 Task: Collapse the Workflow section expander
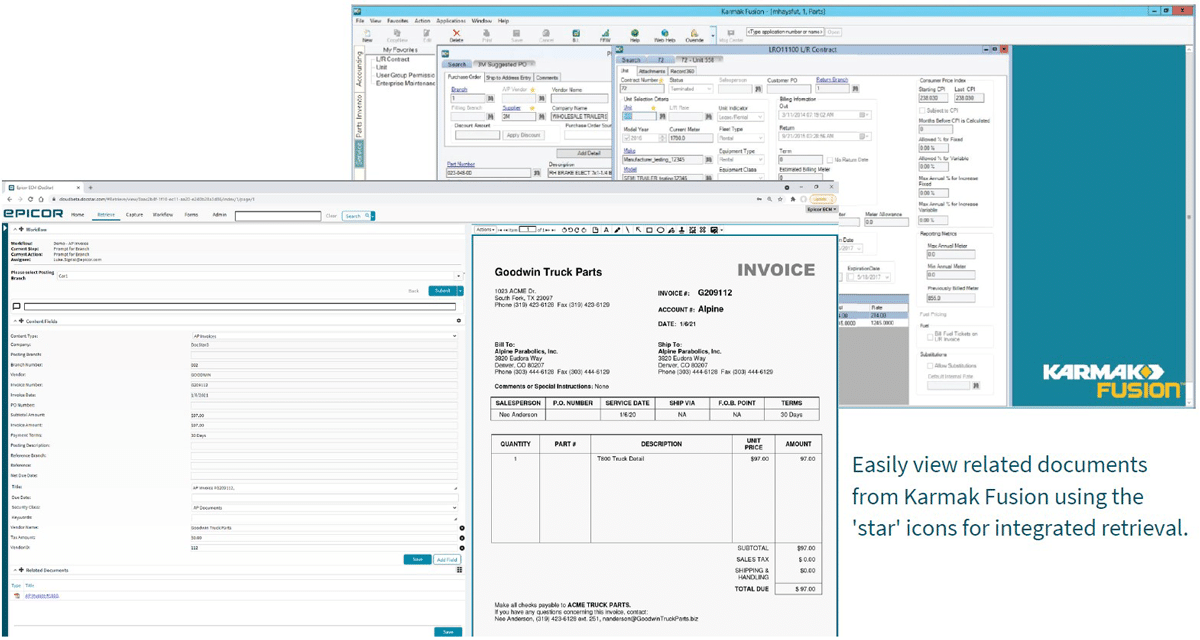[x=15, y=230]
